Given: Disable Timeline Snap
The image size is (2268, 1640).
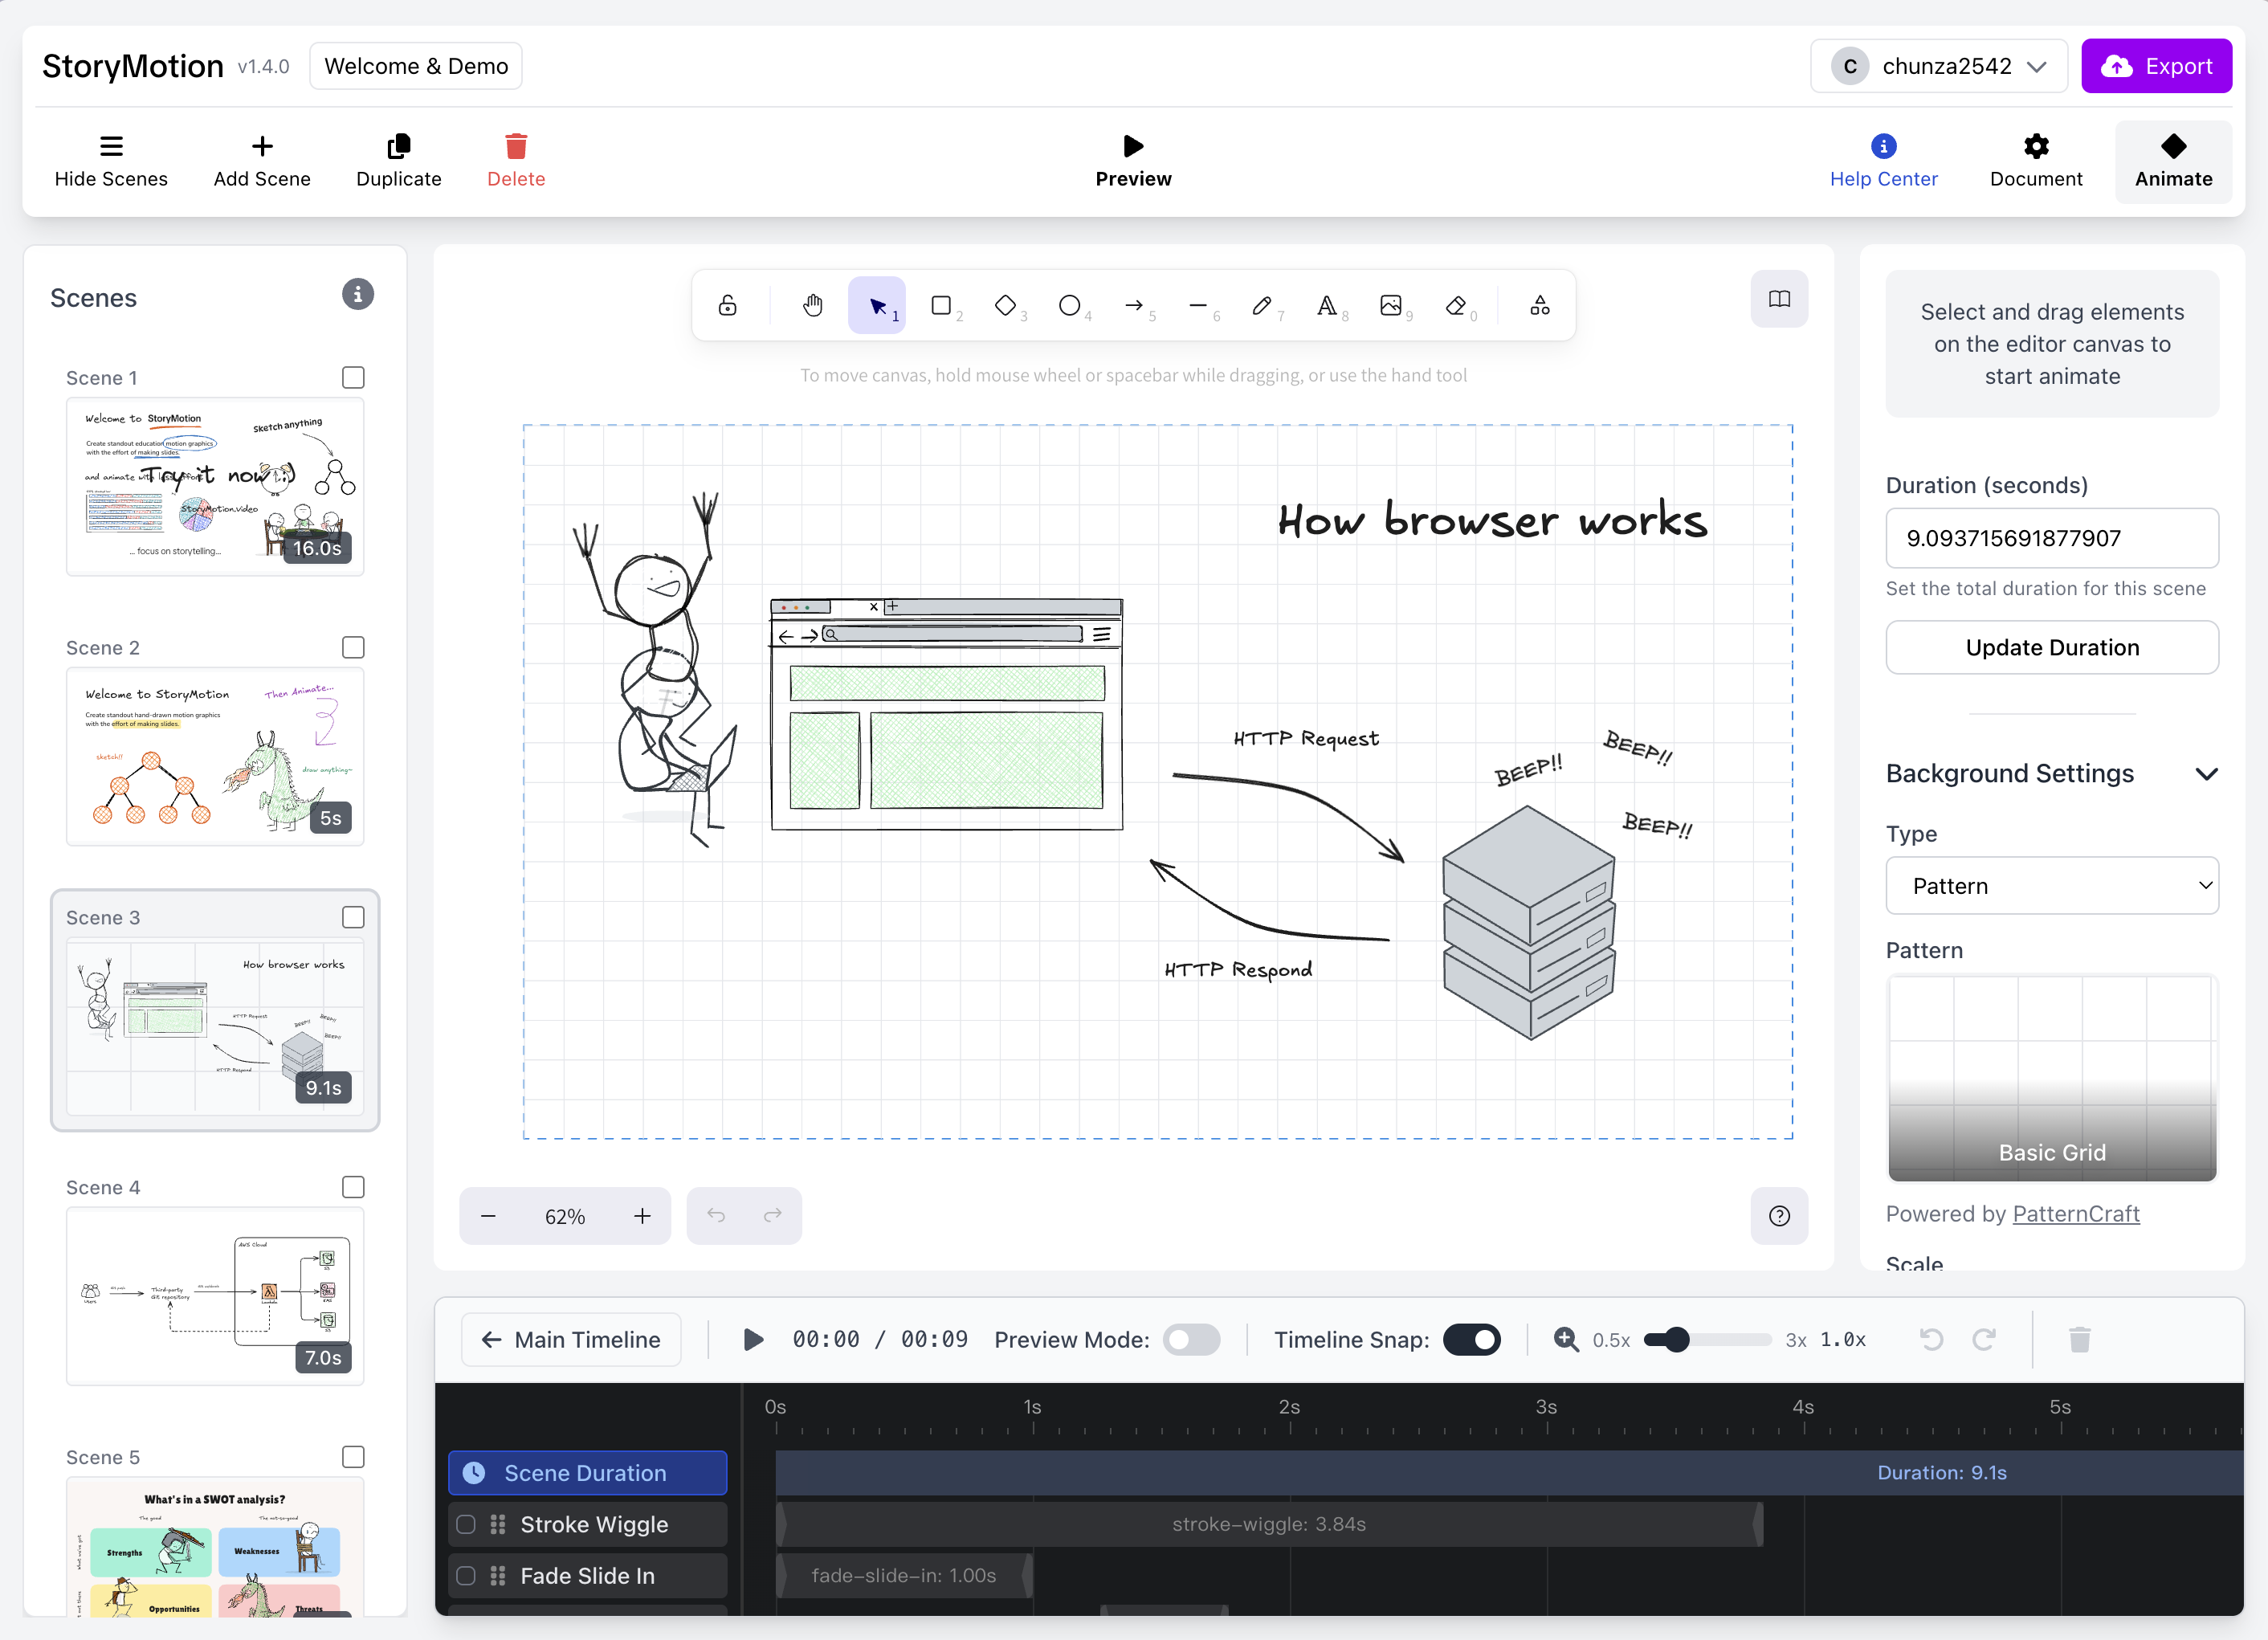Looking at the screenshot, I should click(1471, 1339).
